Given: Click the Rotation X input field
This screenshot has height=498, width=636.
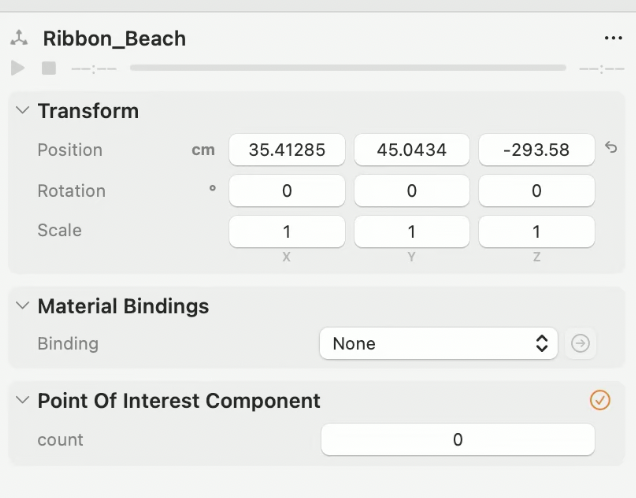Looking at the screenshot, I should click(x=287, y=191).
